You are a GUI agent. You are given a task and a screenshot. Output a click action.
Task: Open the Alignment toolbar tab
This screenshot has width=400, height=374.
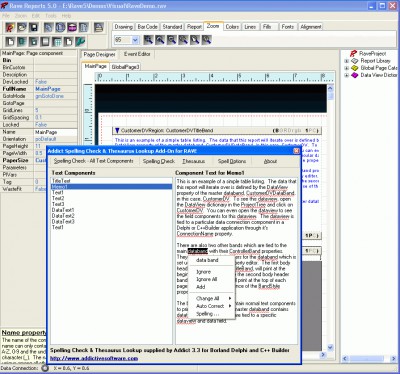[x=310, y=27]
